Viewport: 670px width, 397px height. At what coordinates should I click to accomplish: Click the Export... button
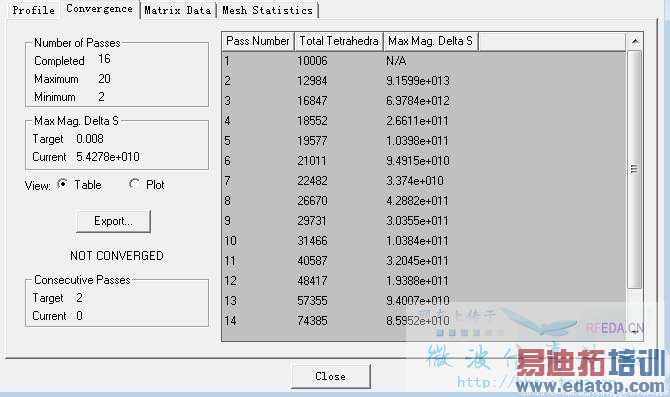113,221
